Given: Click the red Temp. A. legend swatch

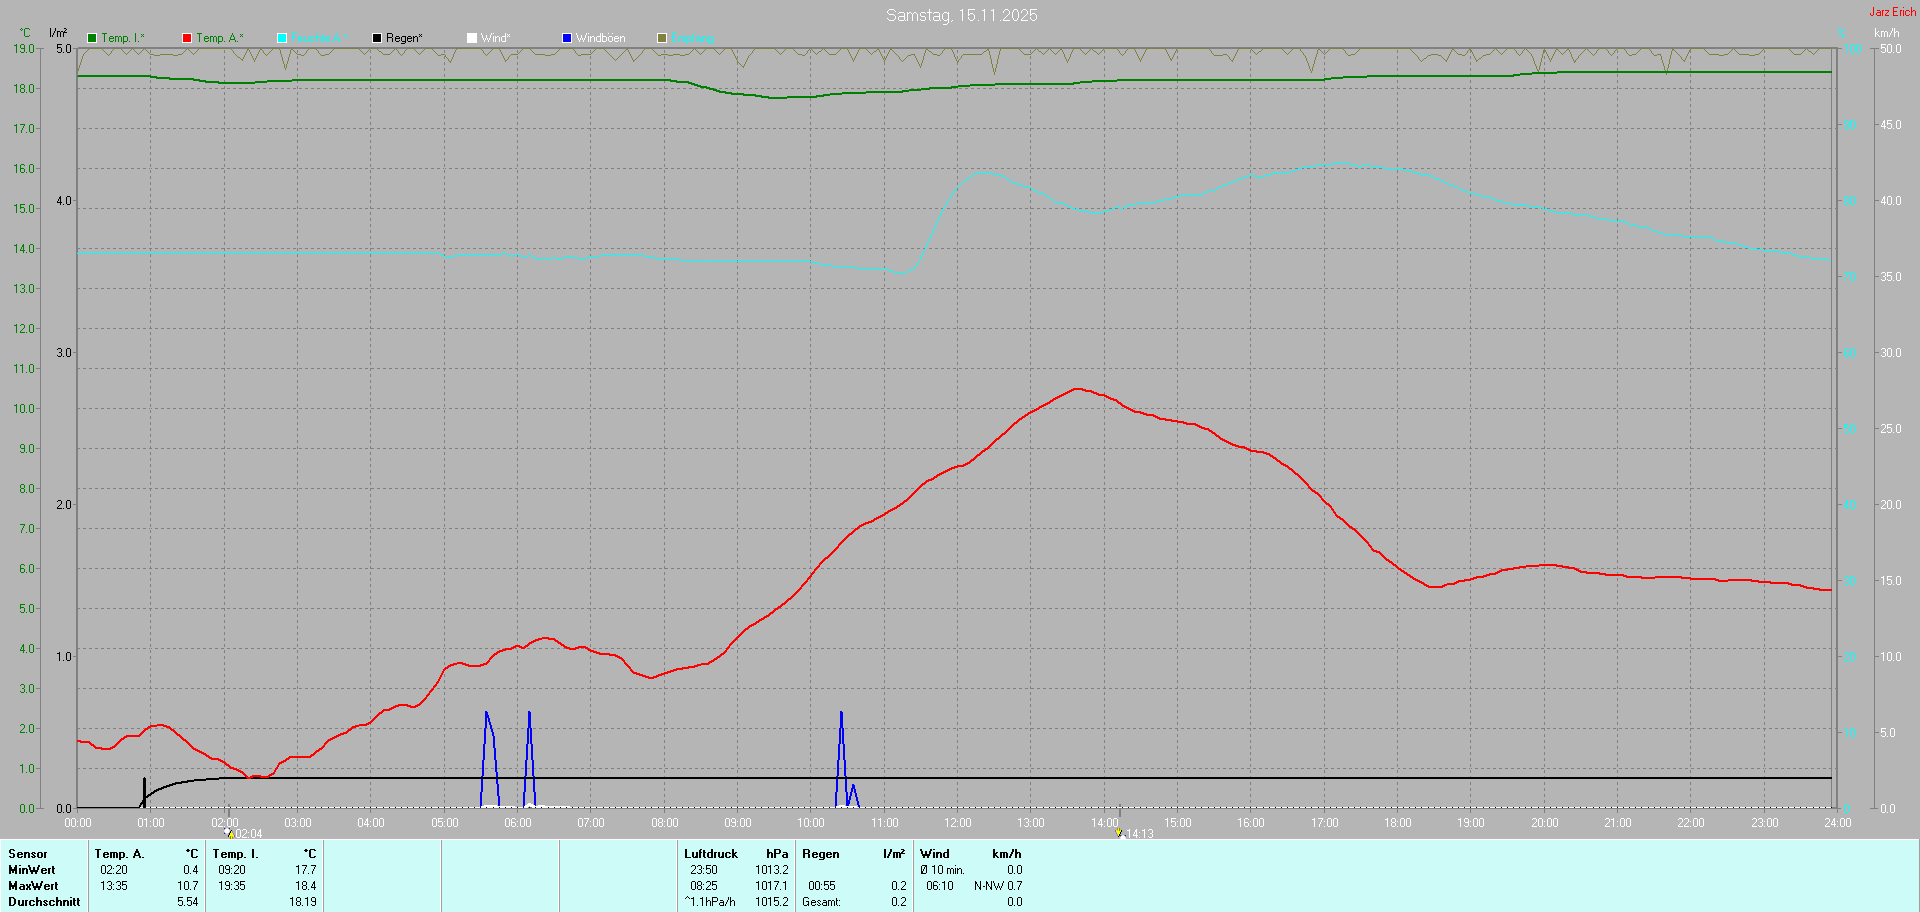Looking at the screenshot, I should [187, 38].
